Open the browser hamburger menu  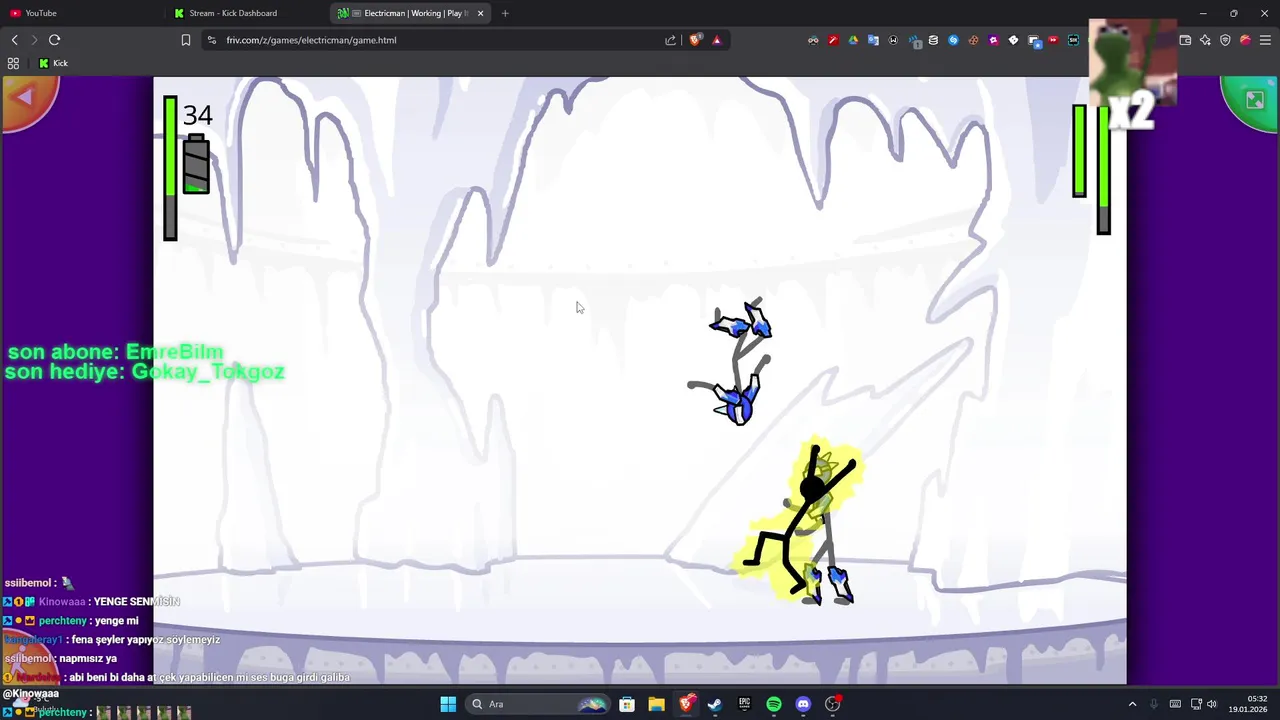(1265, 40)
